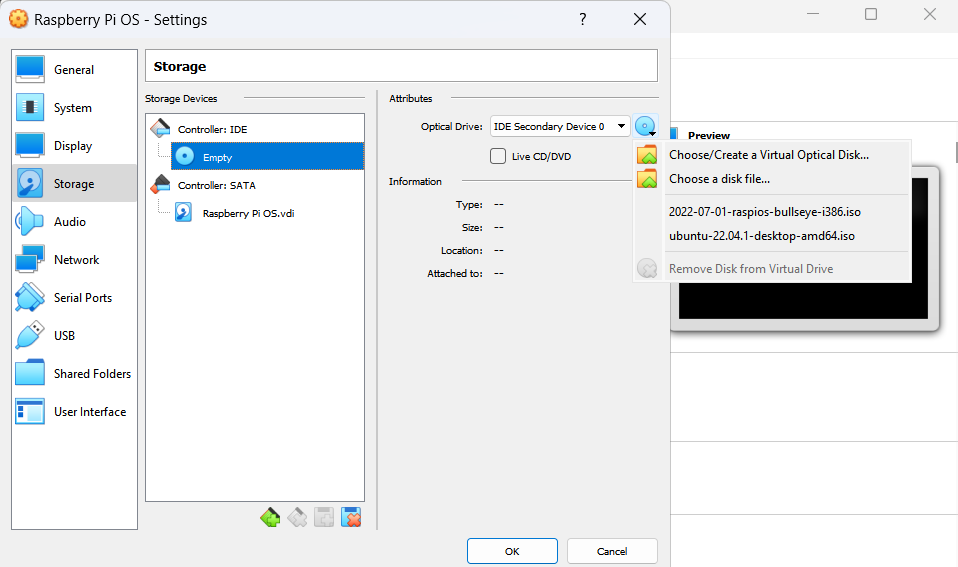This screenshot has height=567, width=958.
Task: Click the Controller: IDE icon
Action: pos(160,128)
